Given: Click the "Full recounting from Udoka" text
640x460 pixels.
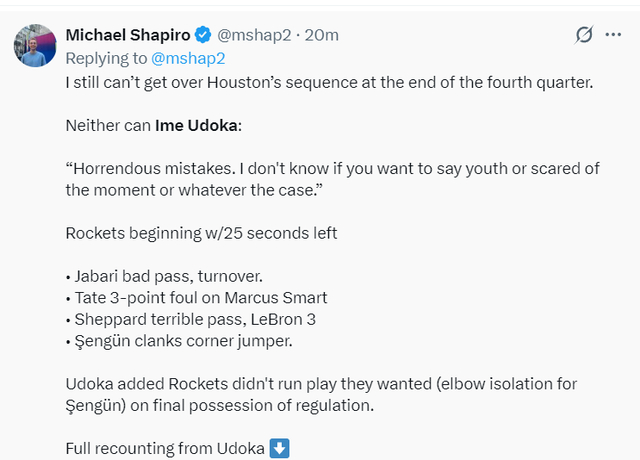Looking at the screenshot, I should 166,448.
